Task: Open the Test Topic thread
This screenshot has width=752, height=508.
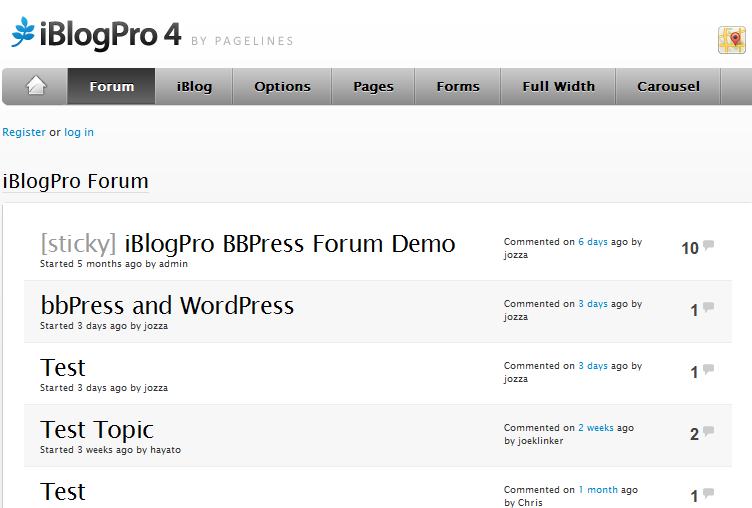Action: pos(97,430)
